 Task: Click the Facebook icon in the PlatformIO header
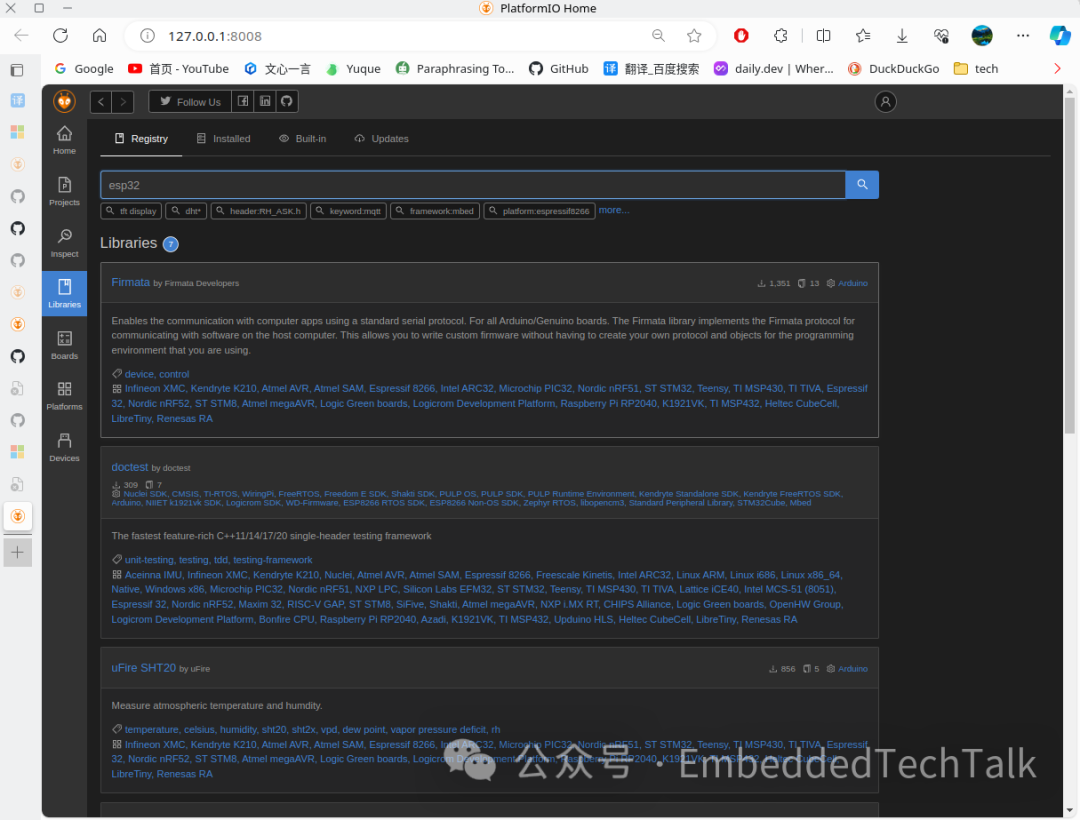click(242, 101)
